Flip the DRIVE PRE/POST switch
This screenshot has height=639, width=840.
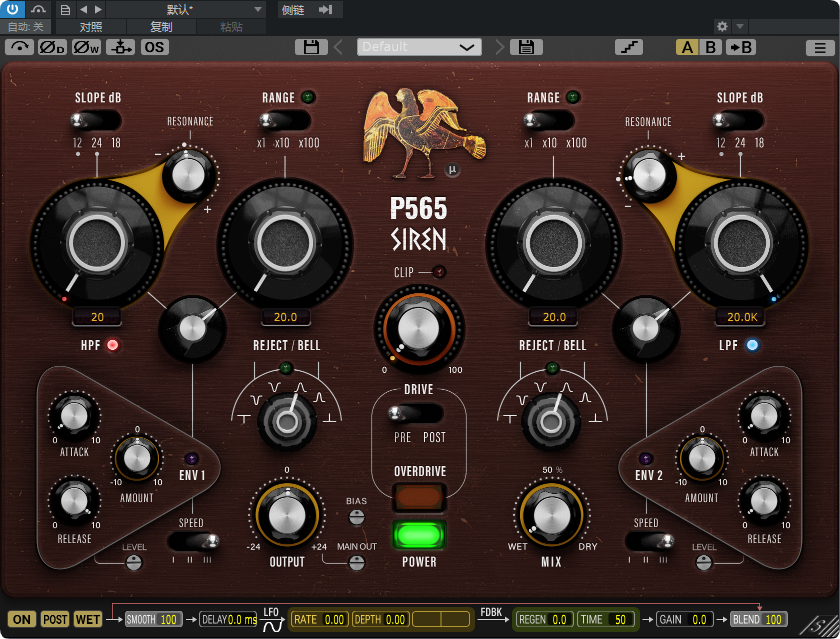[x=415, y=414]
